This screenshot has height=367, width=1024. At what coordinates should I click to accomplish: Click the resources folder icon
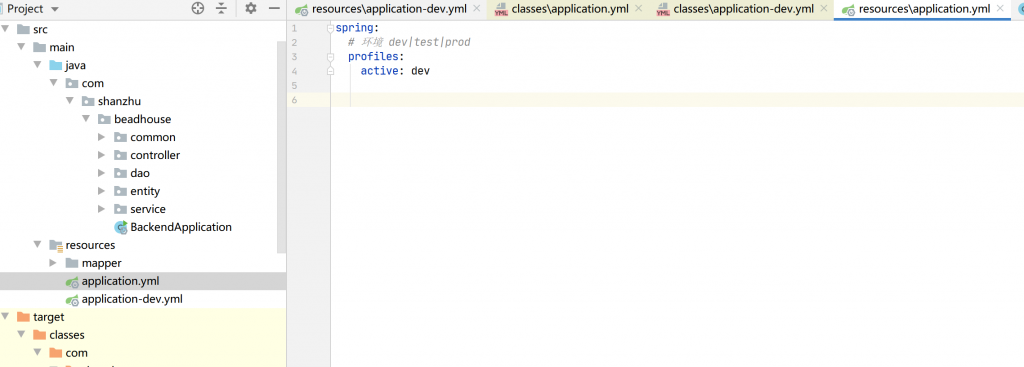click(56, 246)
